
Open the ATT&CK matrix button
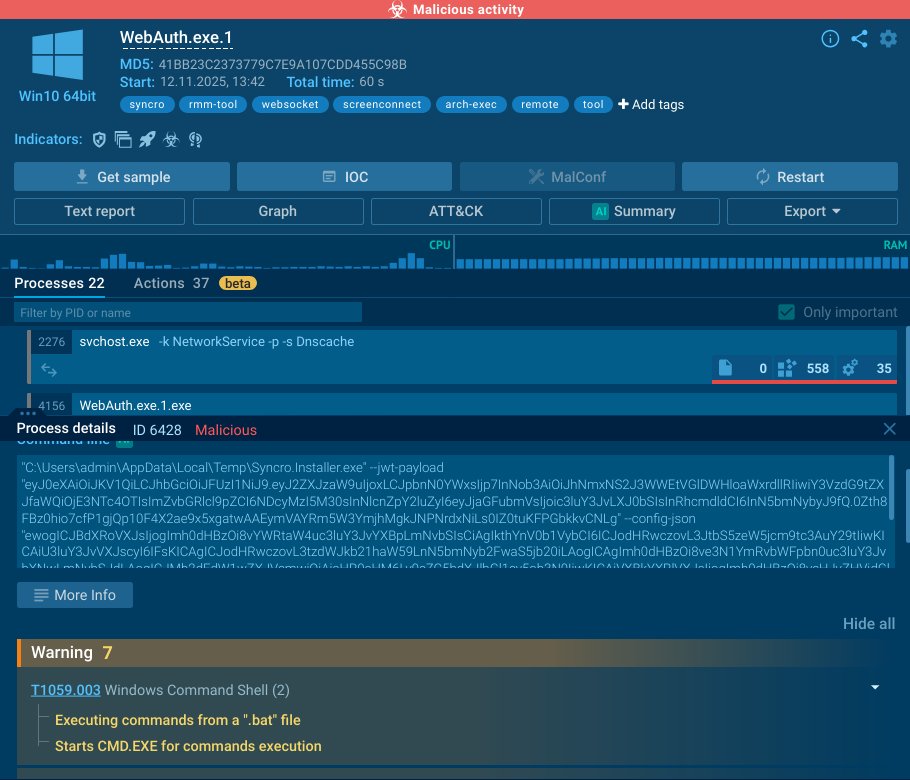(x=456, y=211)
